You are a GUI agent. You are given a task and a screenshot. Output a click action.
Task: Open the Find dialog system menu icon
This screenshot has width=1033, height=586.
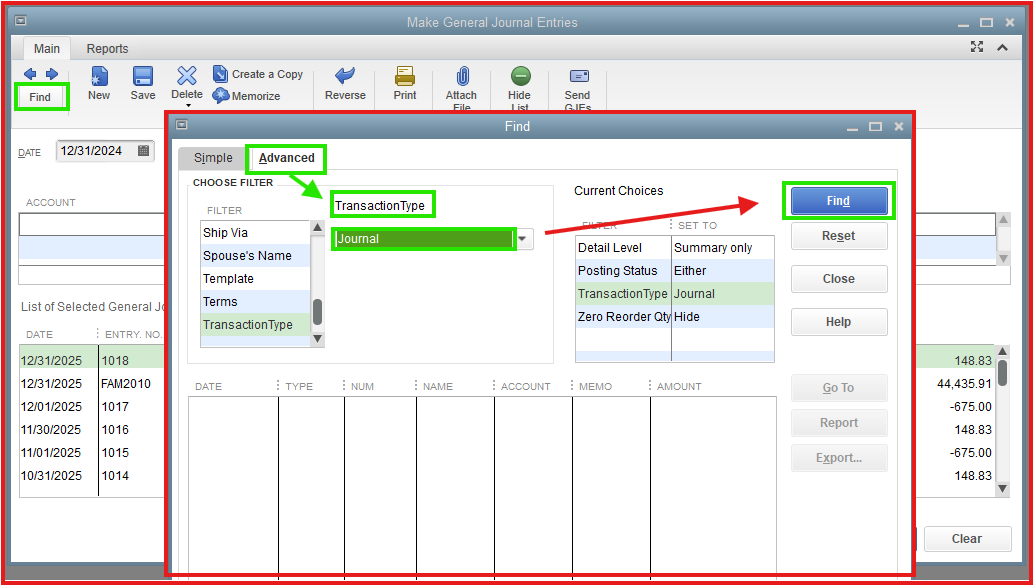pyautogui.click(x=182, y=125)
